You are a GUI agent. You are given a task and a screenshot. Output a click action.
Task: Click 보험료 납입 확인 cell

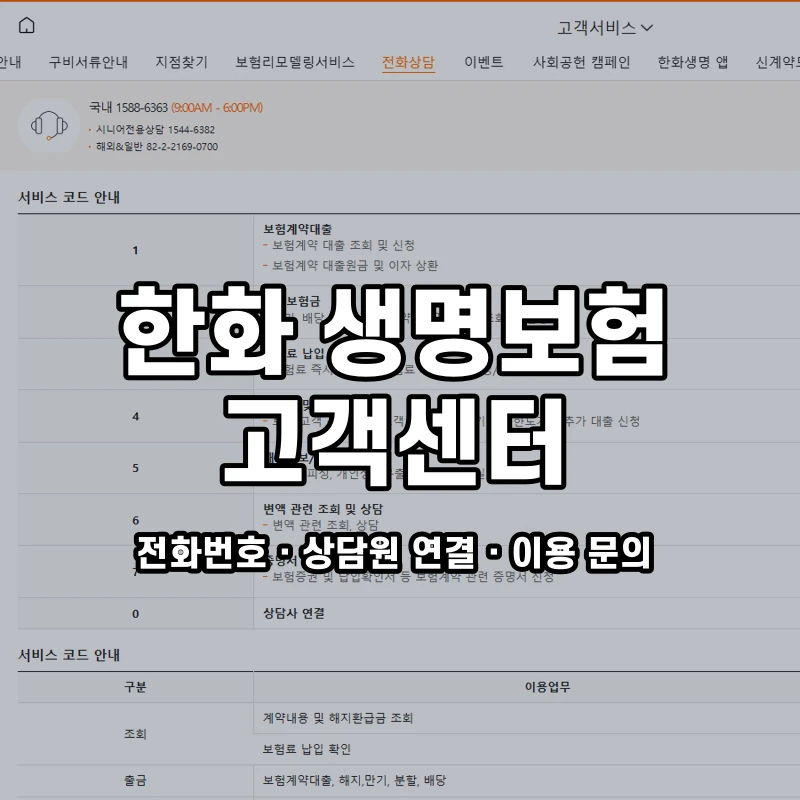click(307, 749)
